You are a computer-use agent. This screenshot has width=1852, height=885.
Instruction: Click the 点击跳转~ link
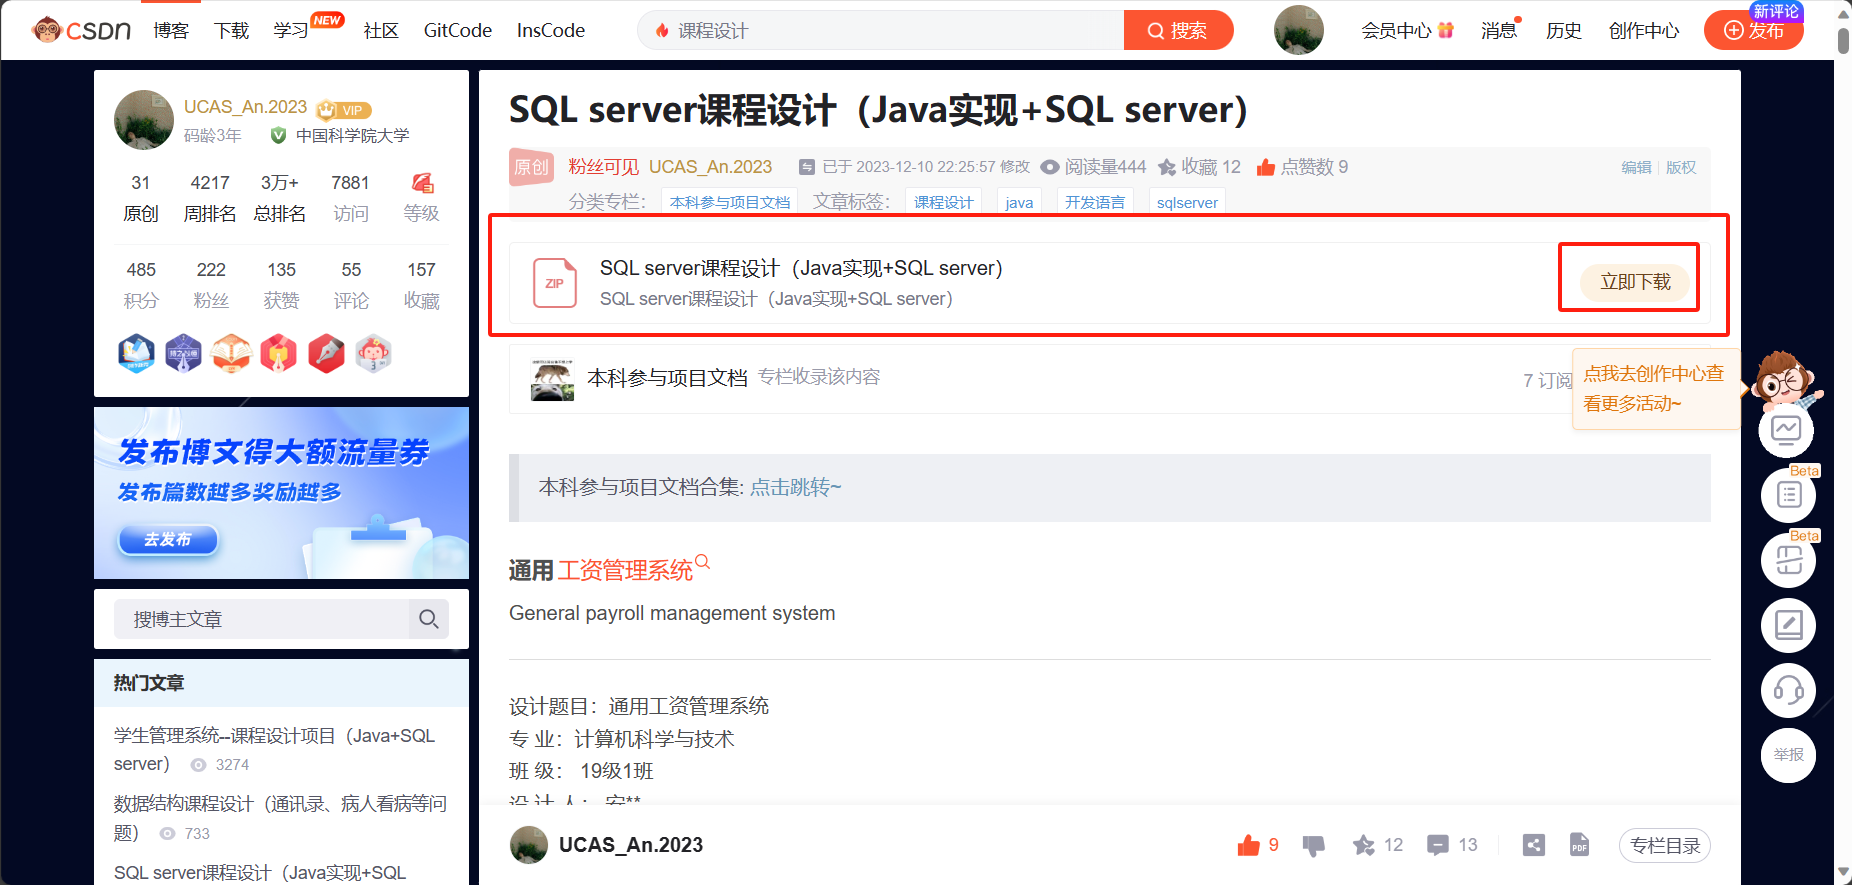coord(796,487)
